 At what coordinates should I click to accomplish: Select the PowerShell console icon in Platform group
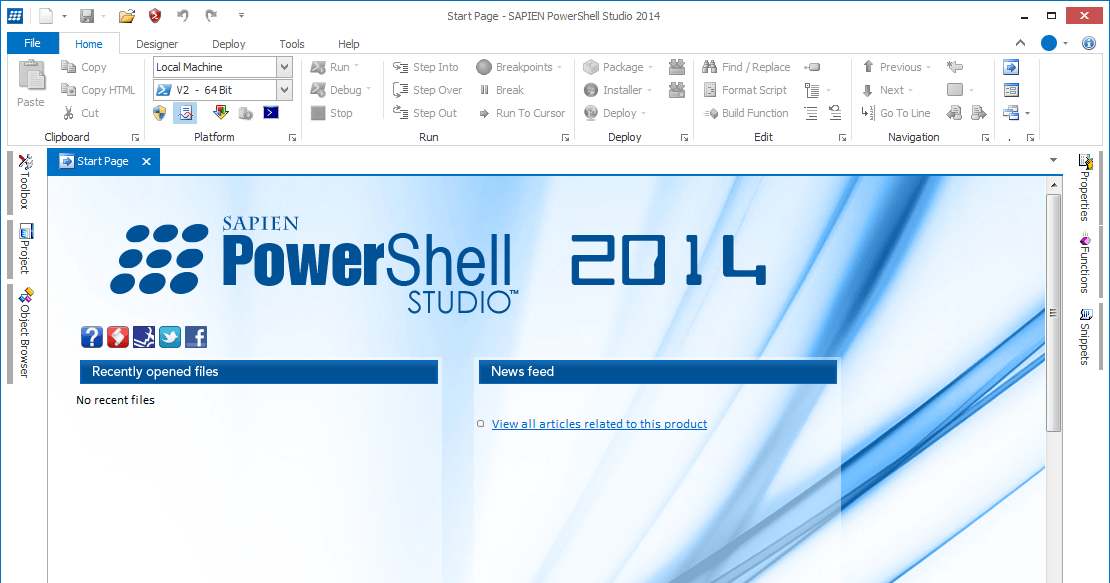tap(270, 112)
